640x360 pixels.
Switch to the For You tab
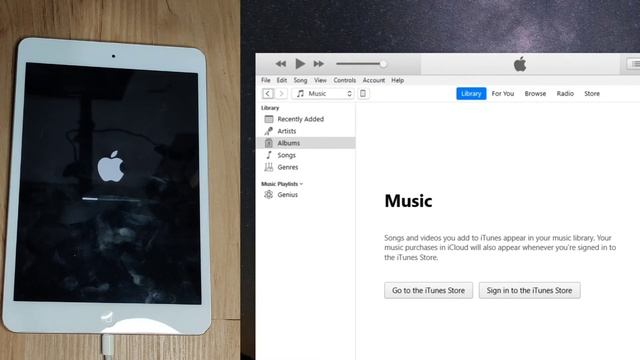(x=503, y=93)
